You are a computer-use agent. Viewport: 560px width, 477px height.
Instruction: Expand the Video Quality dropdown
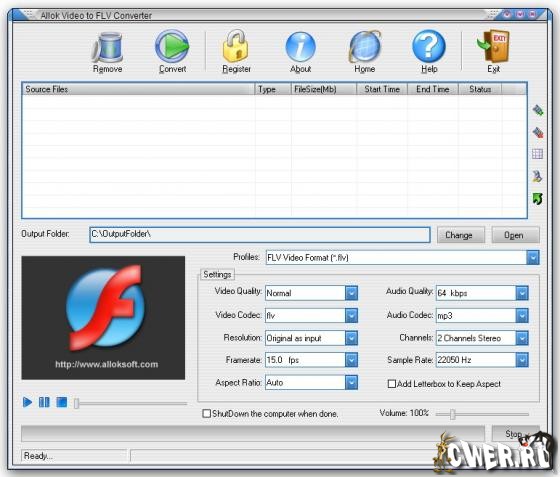(351, 293)
